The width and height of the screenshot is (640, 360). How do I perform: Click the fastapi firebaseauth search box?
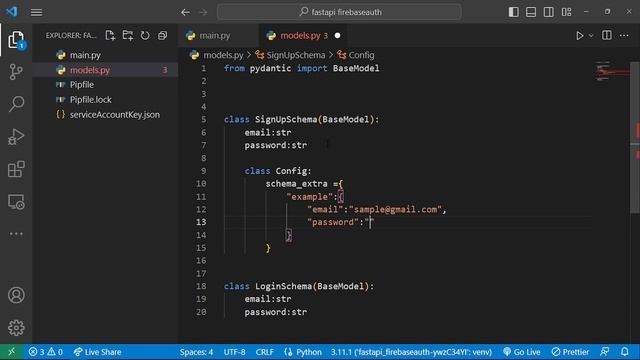pyautogui.click(x=339, y=12)
